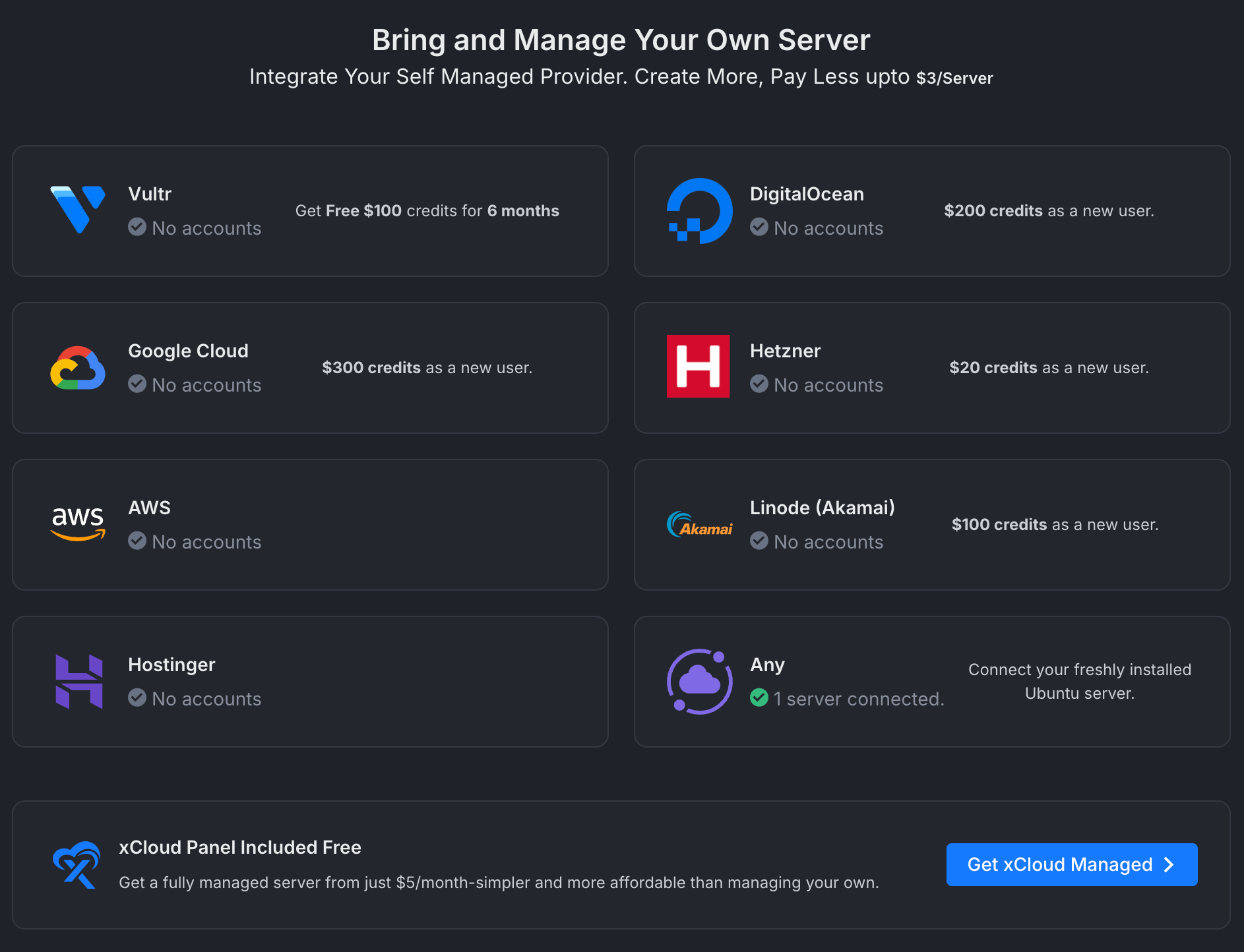Click the Vultr logo icon
This screenshot has width=1244, height=952.
pyautogui.click(x=78, y=210)
